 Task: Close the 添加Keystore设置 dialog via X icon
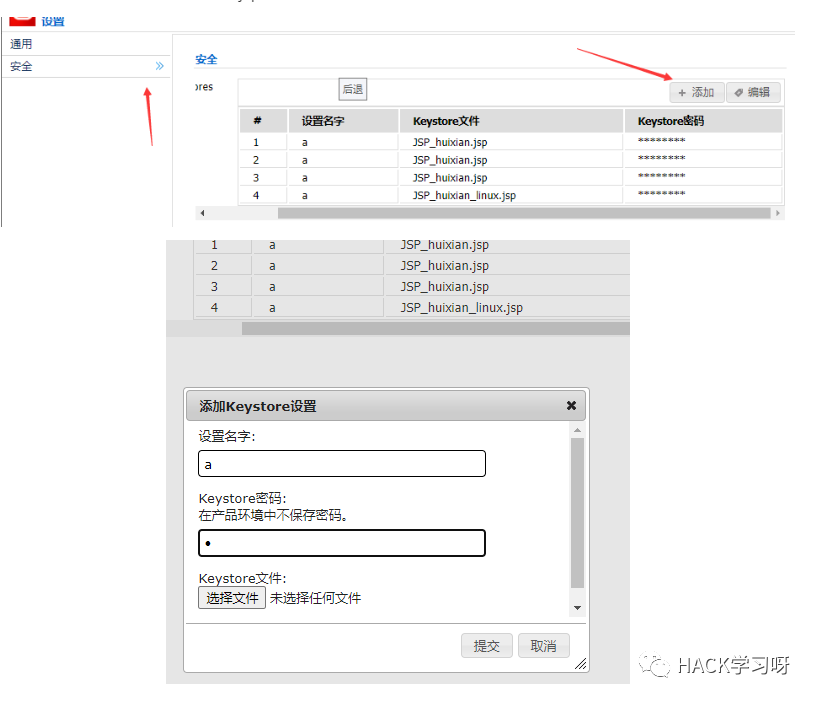(x=571, y=405)
